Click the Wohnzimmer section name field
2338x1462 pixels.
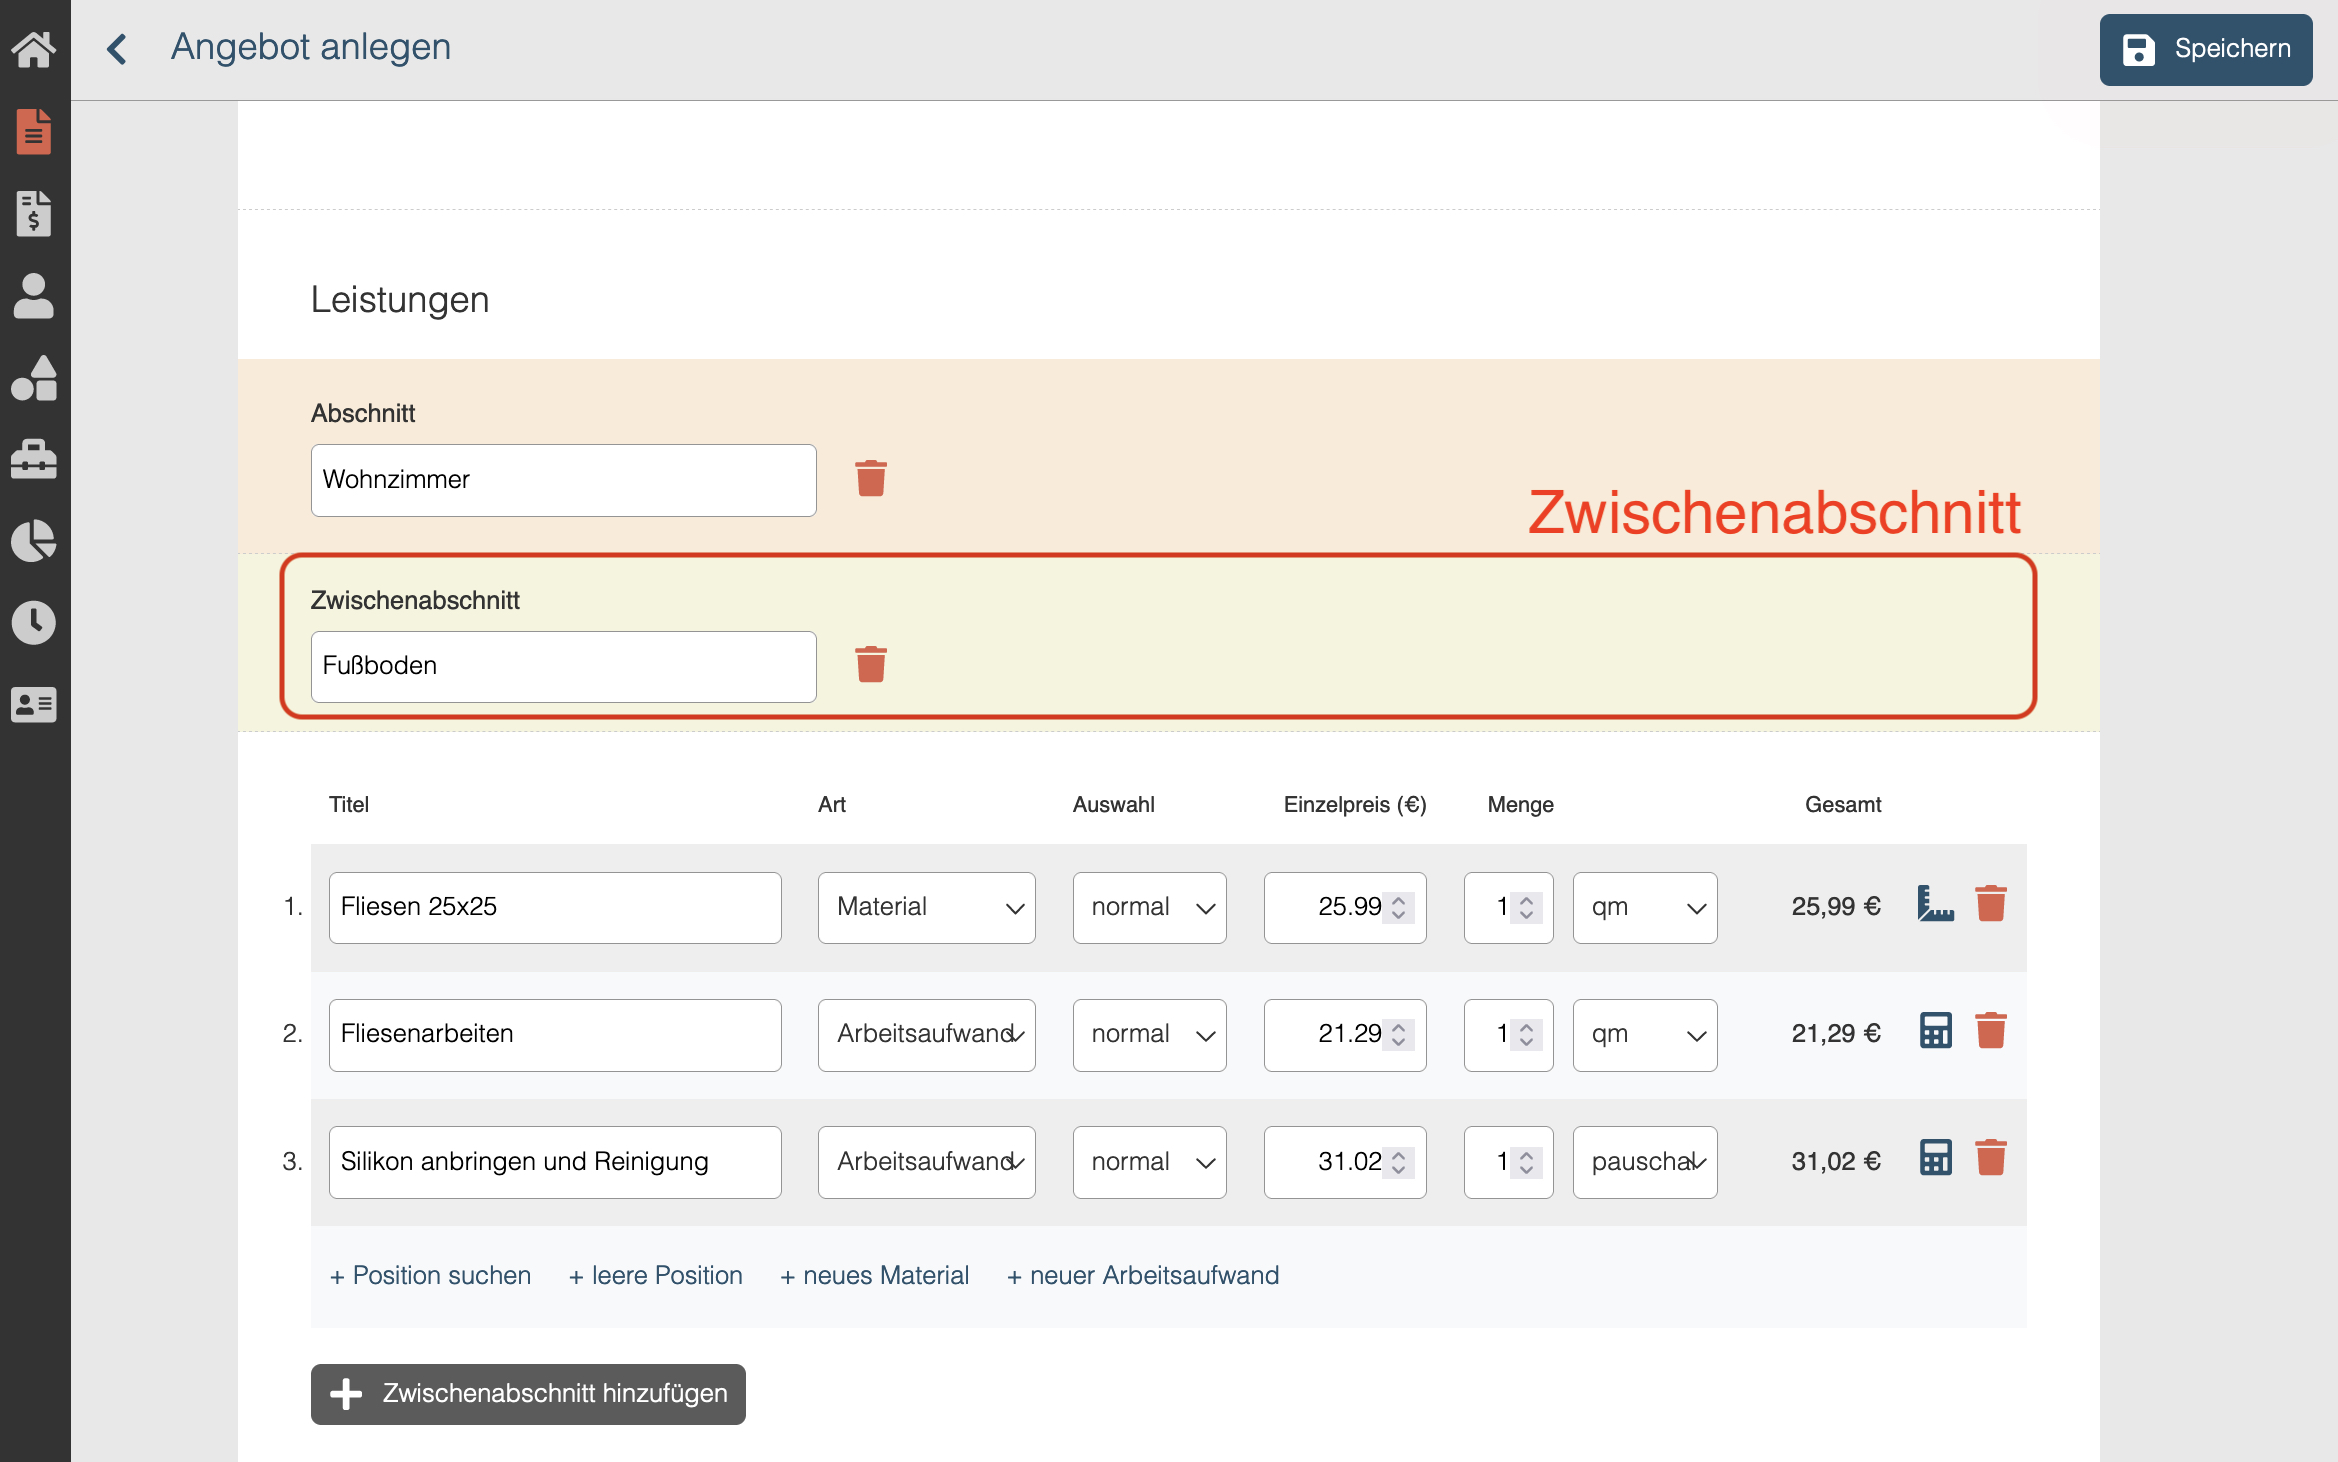click(x=564, y=480)
